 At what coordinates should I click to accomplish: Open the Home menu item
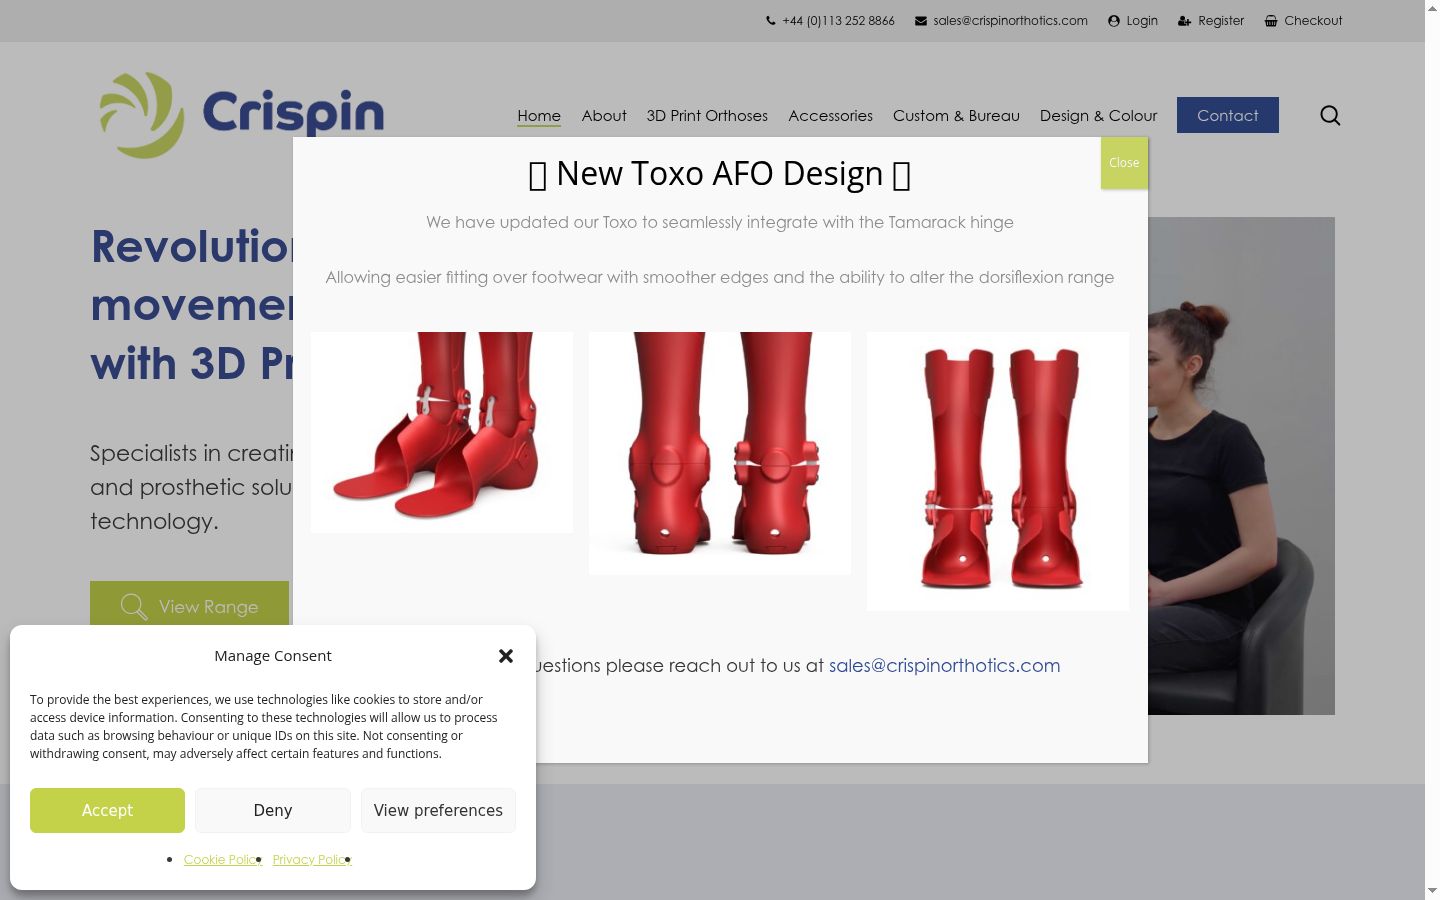tap(539, 116)
